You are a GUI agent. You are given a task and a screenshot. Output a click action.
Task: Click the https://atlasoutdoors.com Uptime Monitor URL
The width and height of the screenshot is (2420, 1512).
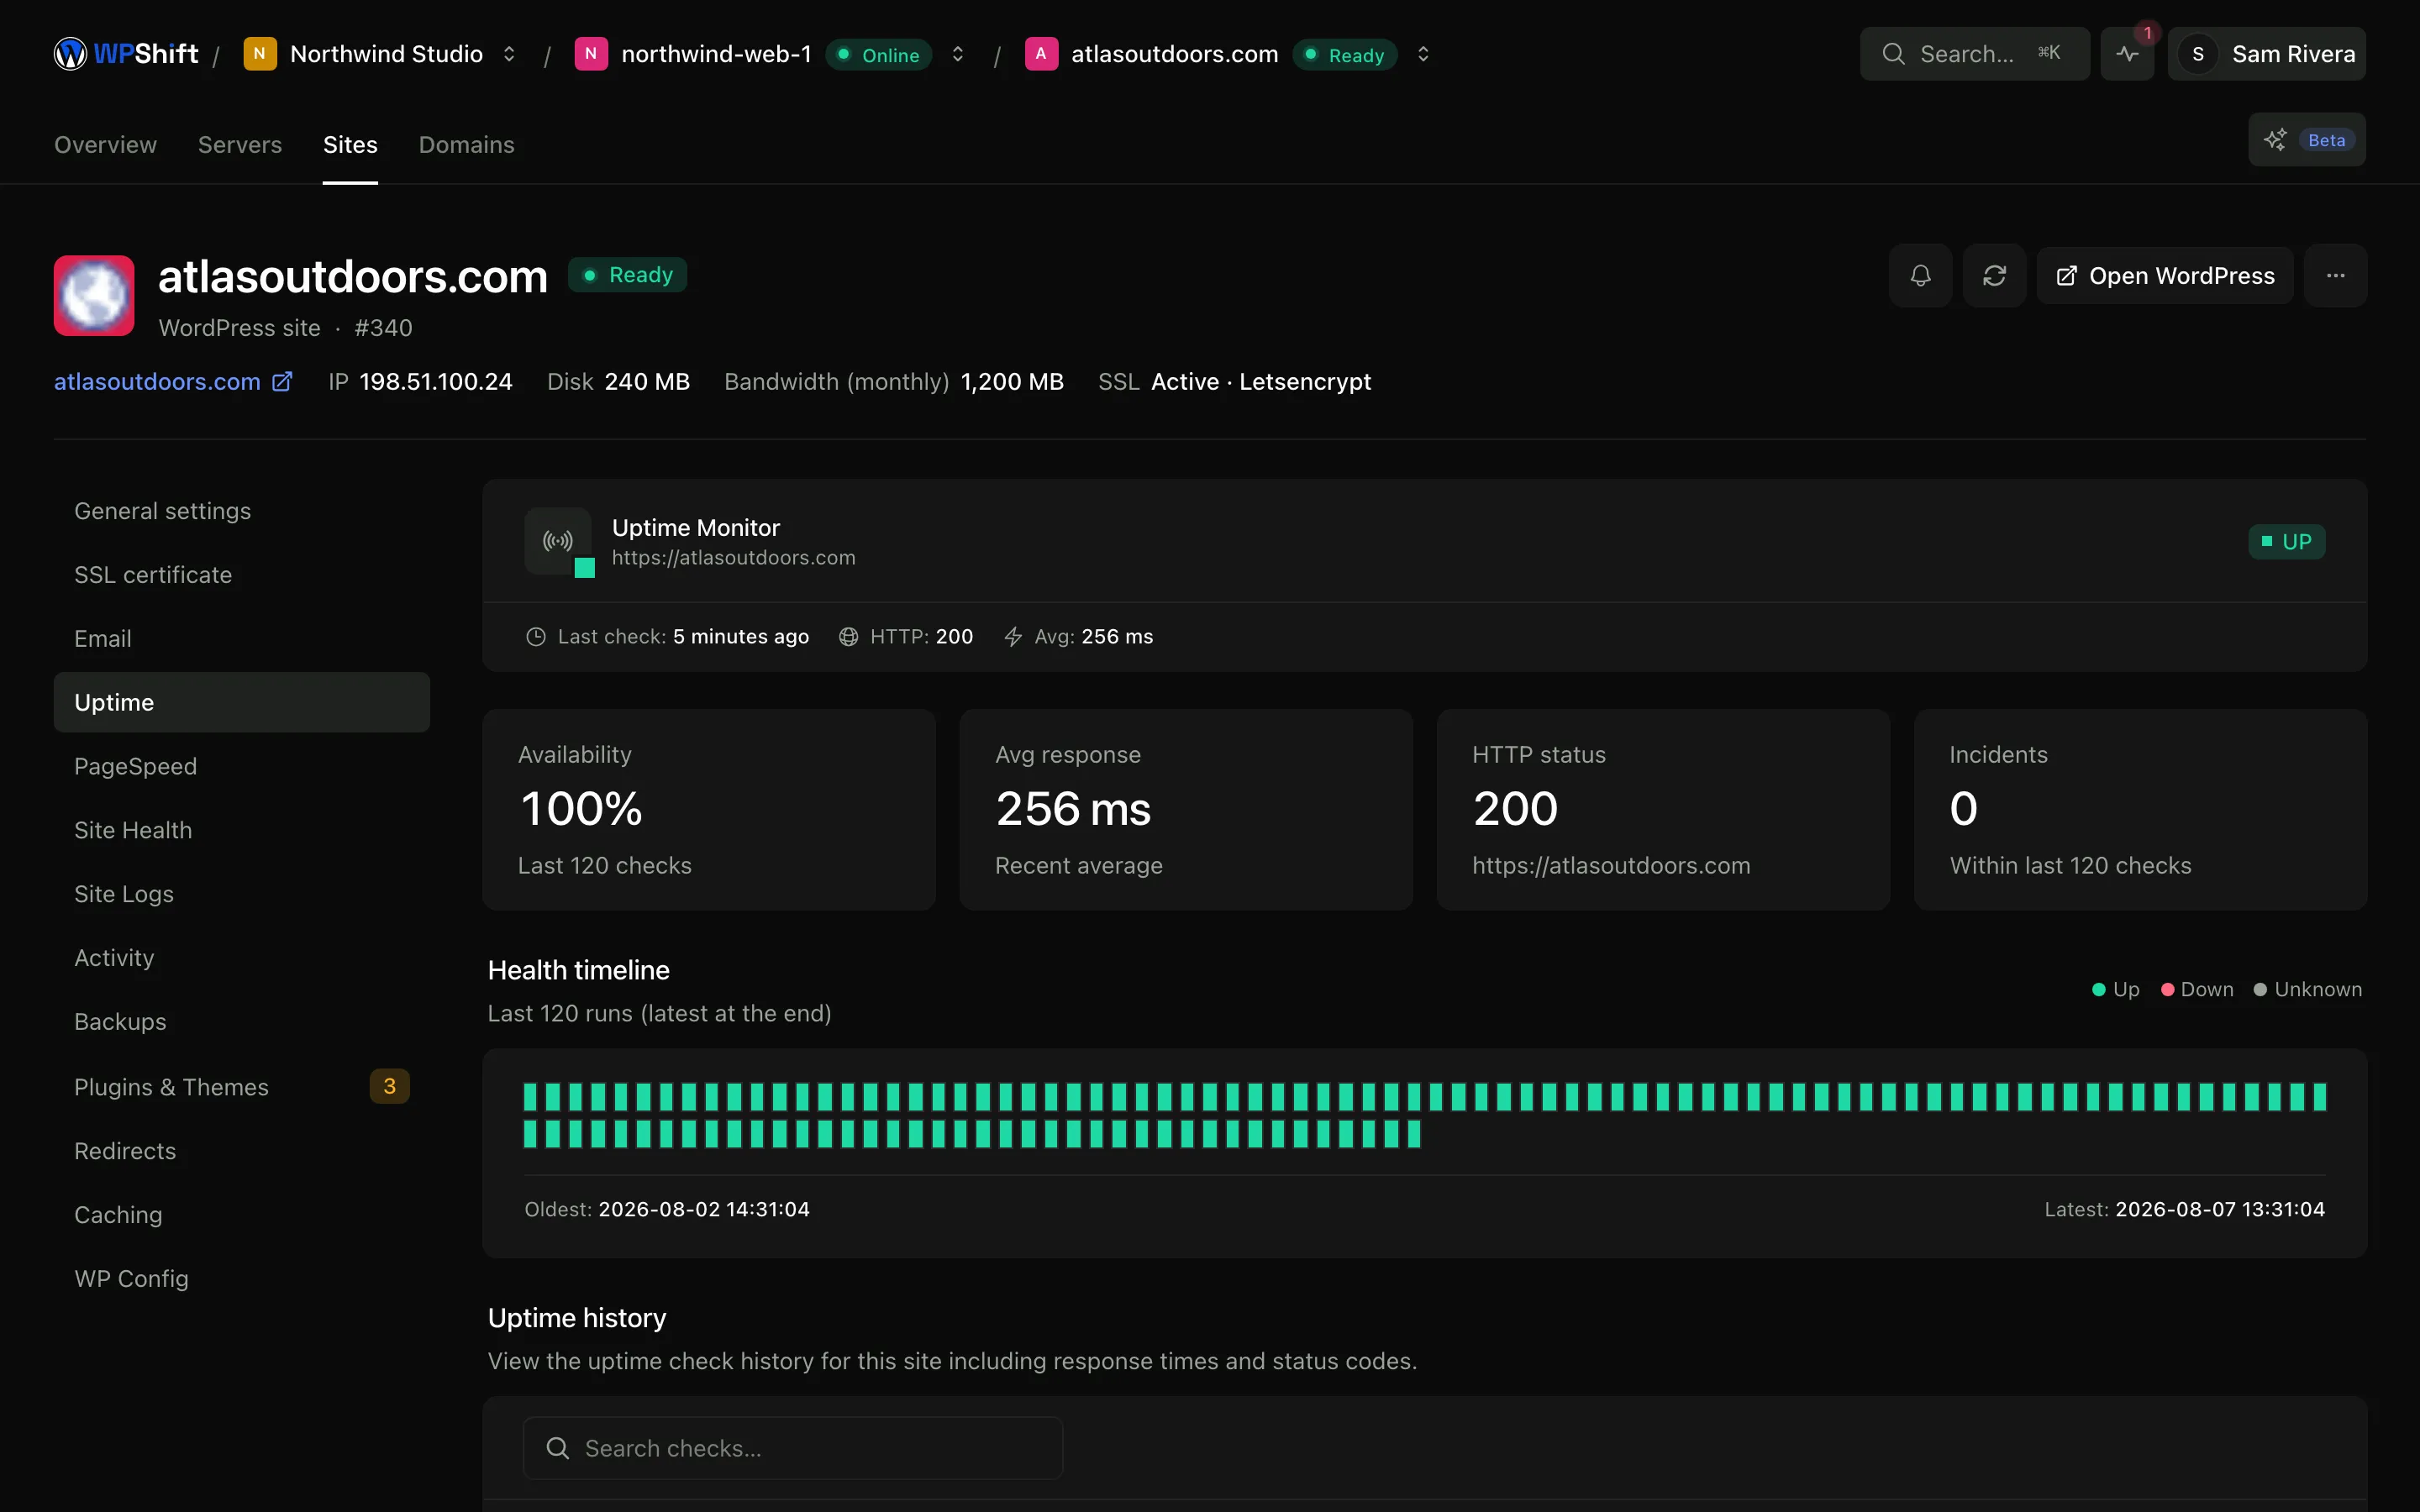[x=734, y=558]
